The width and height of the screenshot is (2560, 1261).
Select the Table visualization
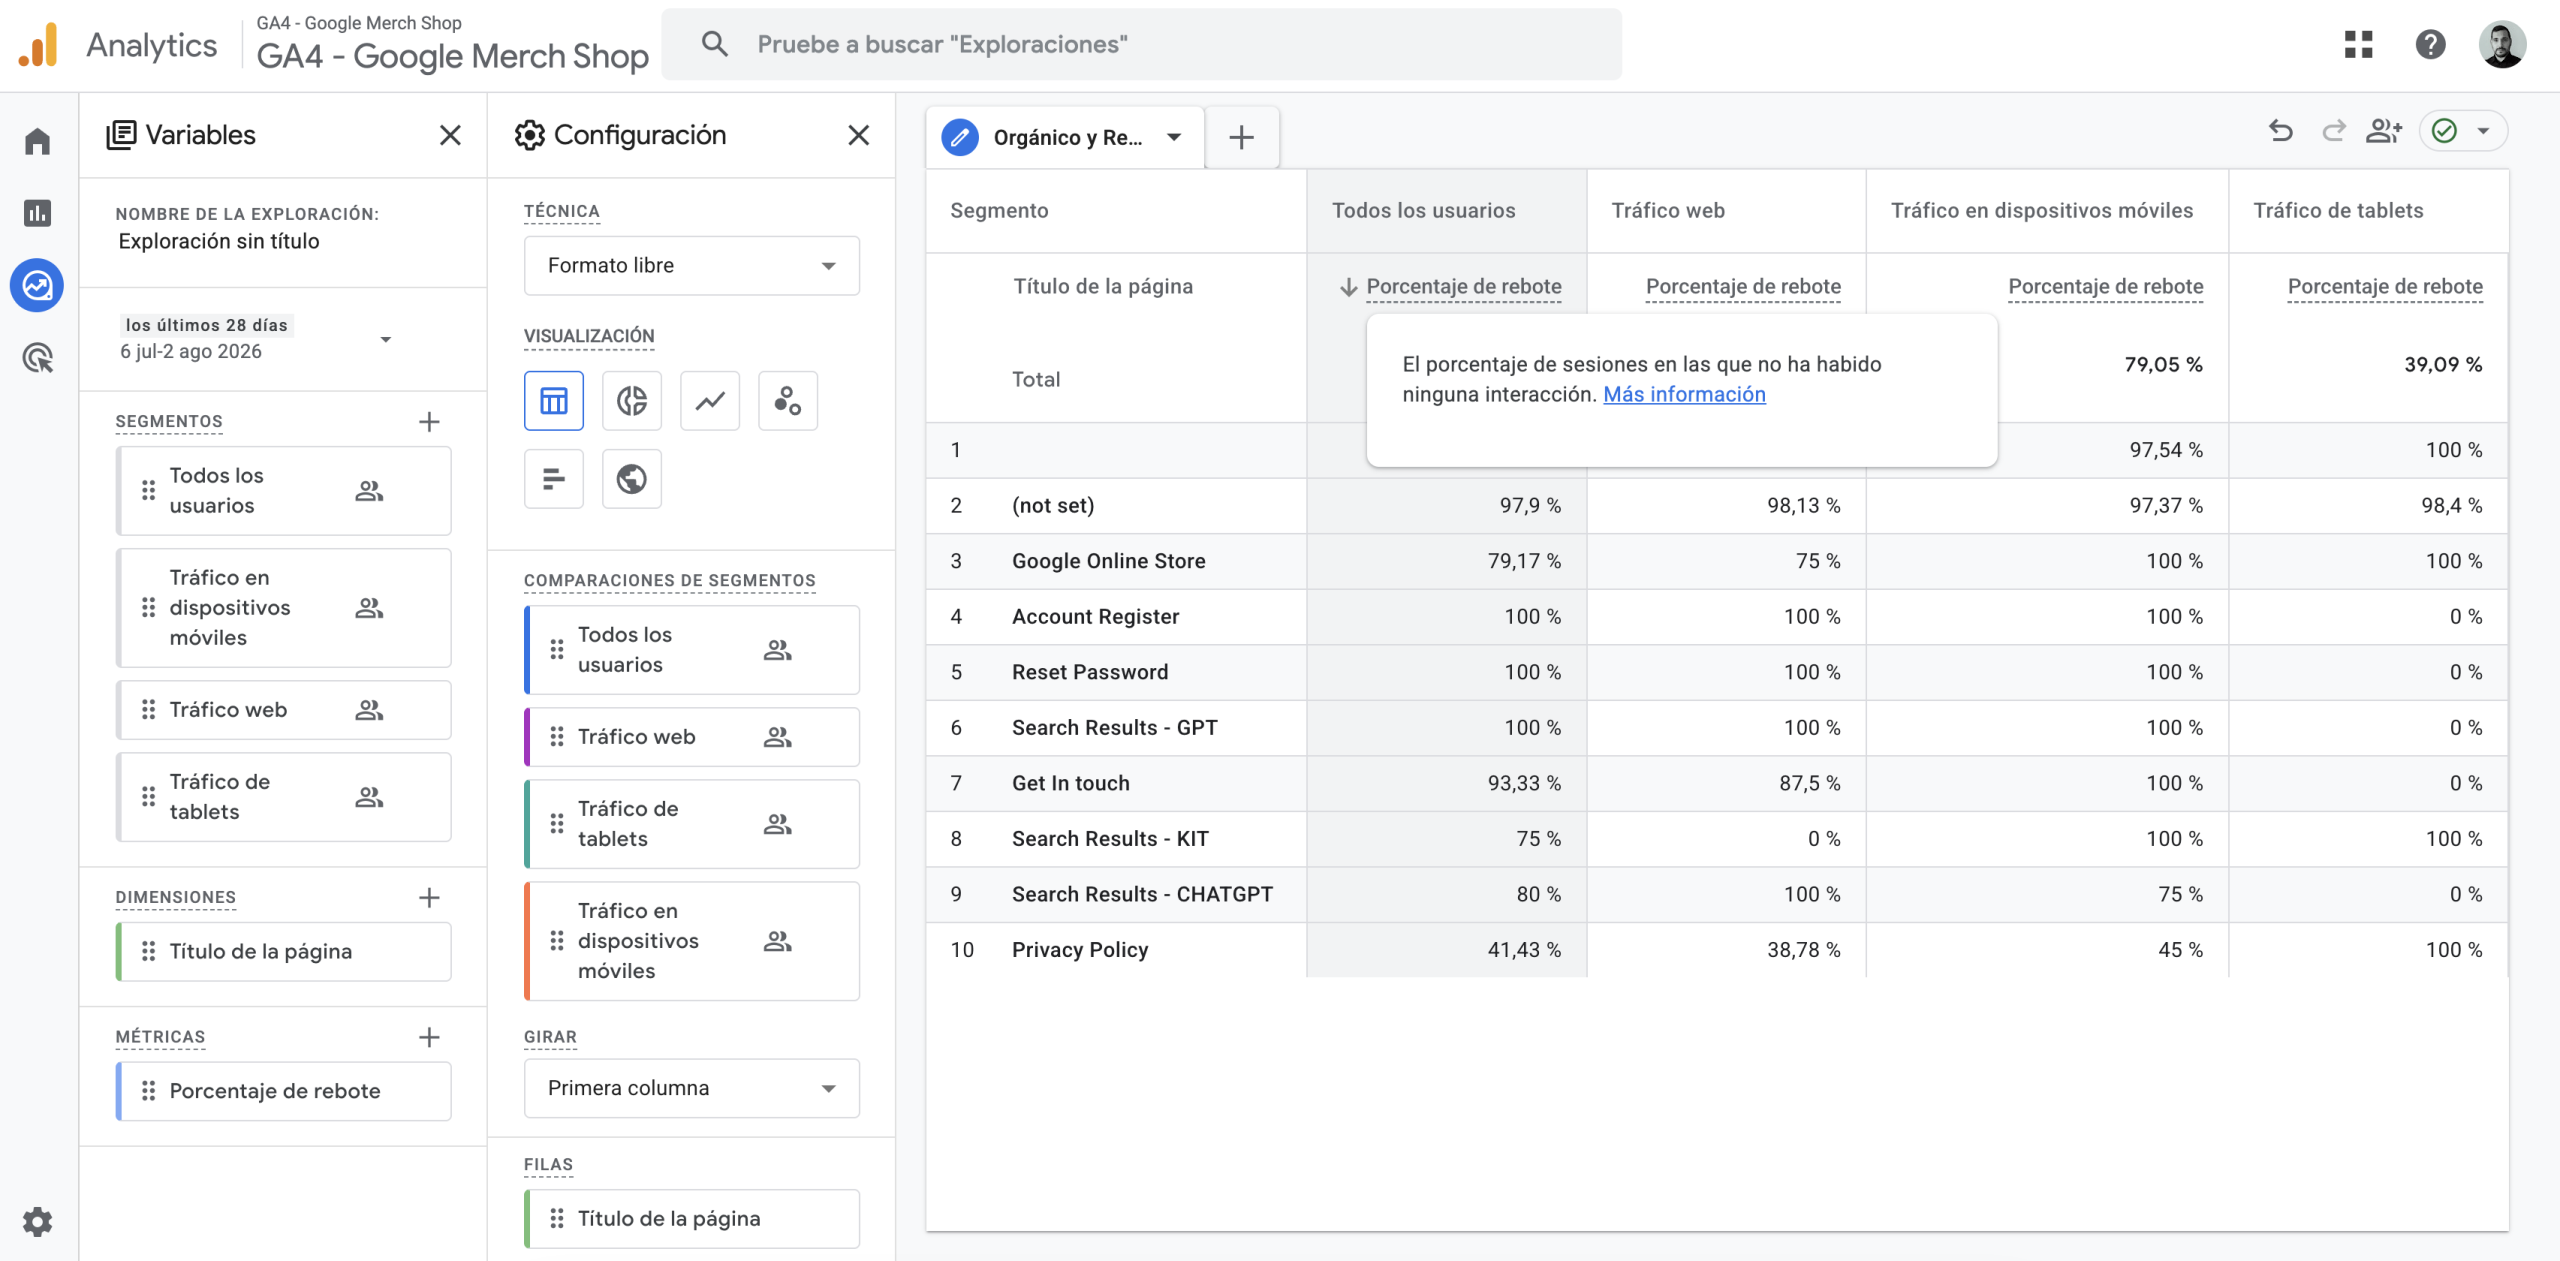[554, 401]
